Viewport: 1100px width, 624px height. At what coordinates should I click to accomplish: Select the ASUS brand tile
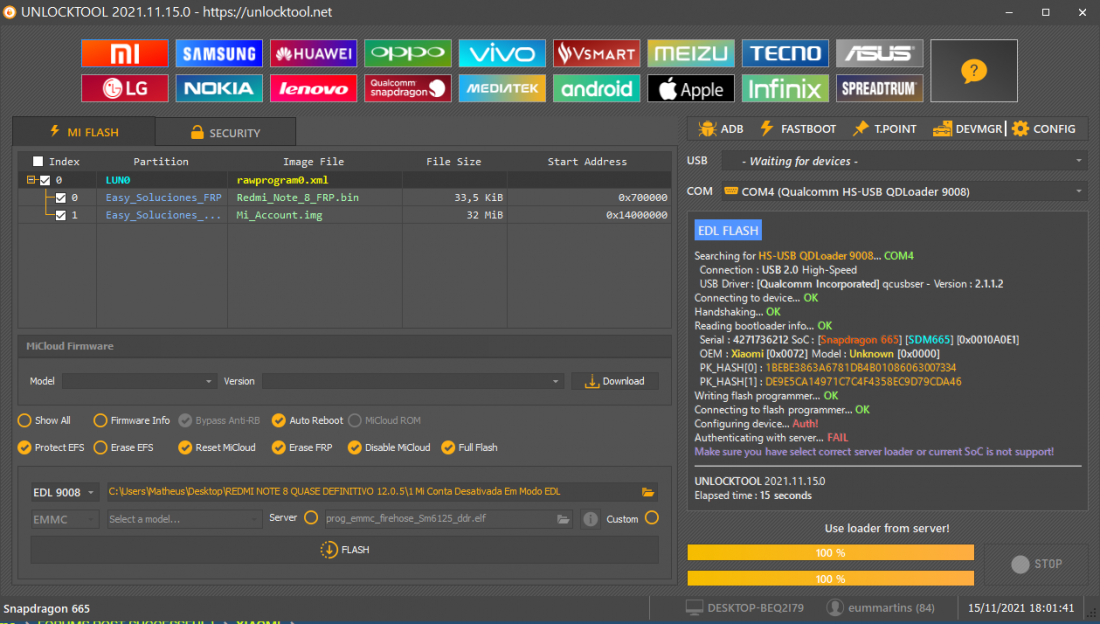pyautogui.click(x=879, y=53)
